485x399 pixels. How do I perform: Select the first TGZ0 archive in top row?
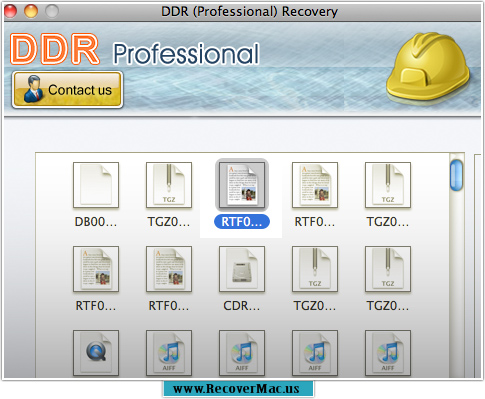pos(169,185)
